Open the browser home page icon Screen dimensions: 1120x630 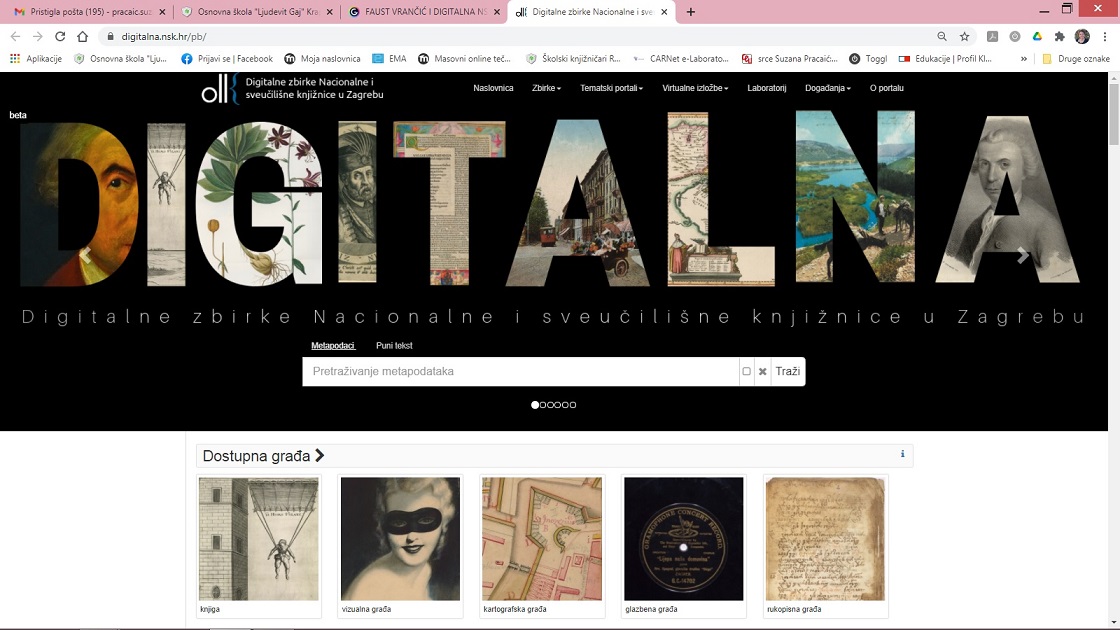point(83,36)
